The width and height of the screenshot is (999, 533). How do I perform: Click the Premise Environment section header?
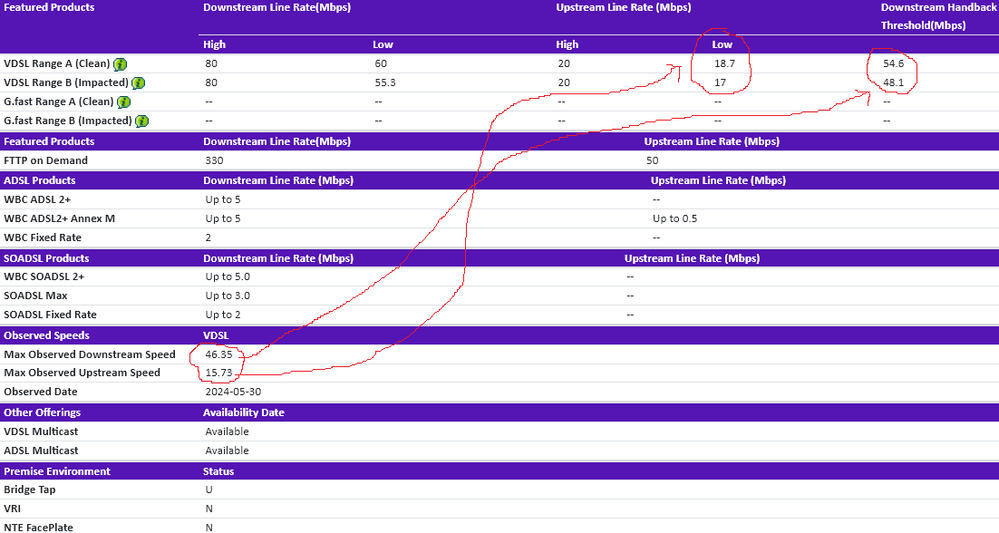[57, 471]
